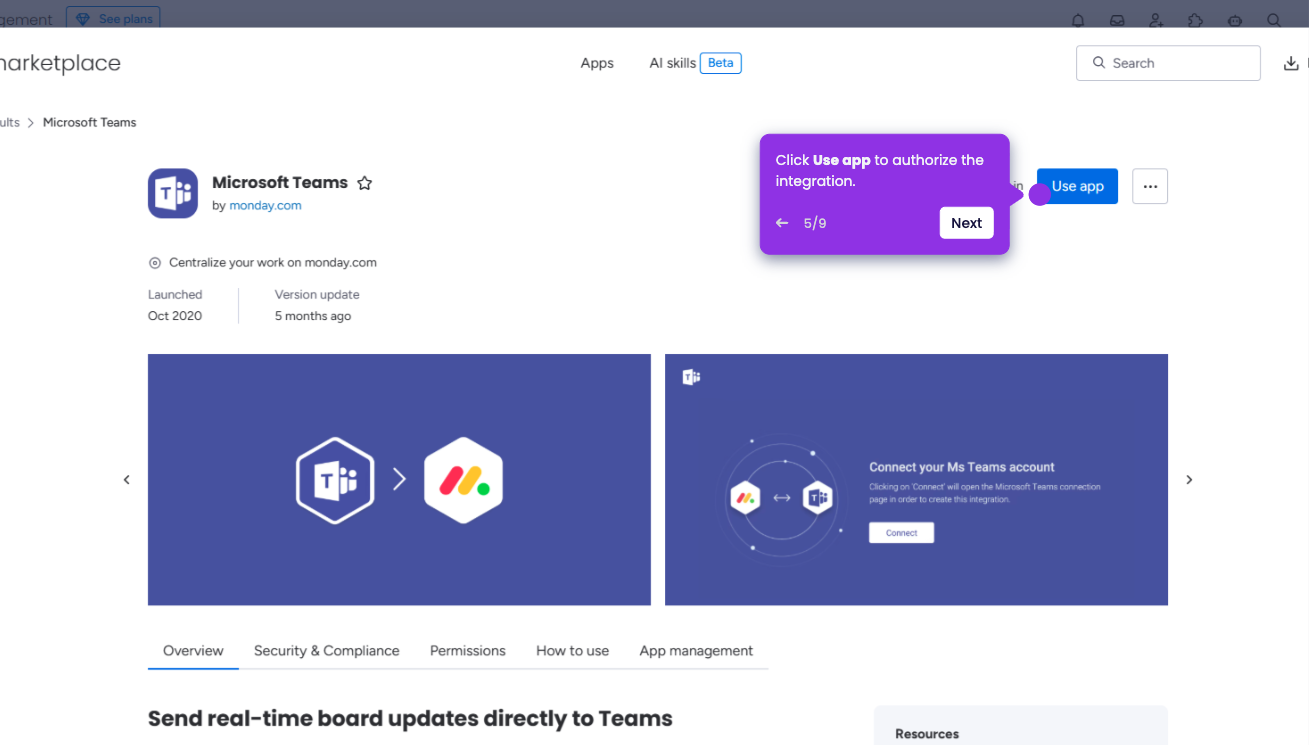
Task: Open the How to use tab
Action: 572,651
